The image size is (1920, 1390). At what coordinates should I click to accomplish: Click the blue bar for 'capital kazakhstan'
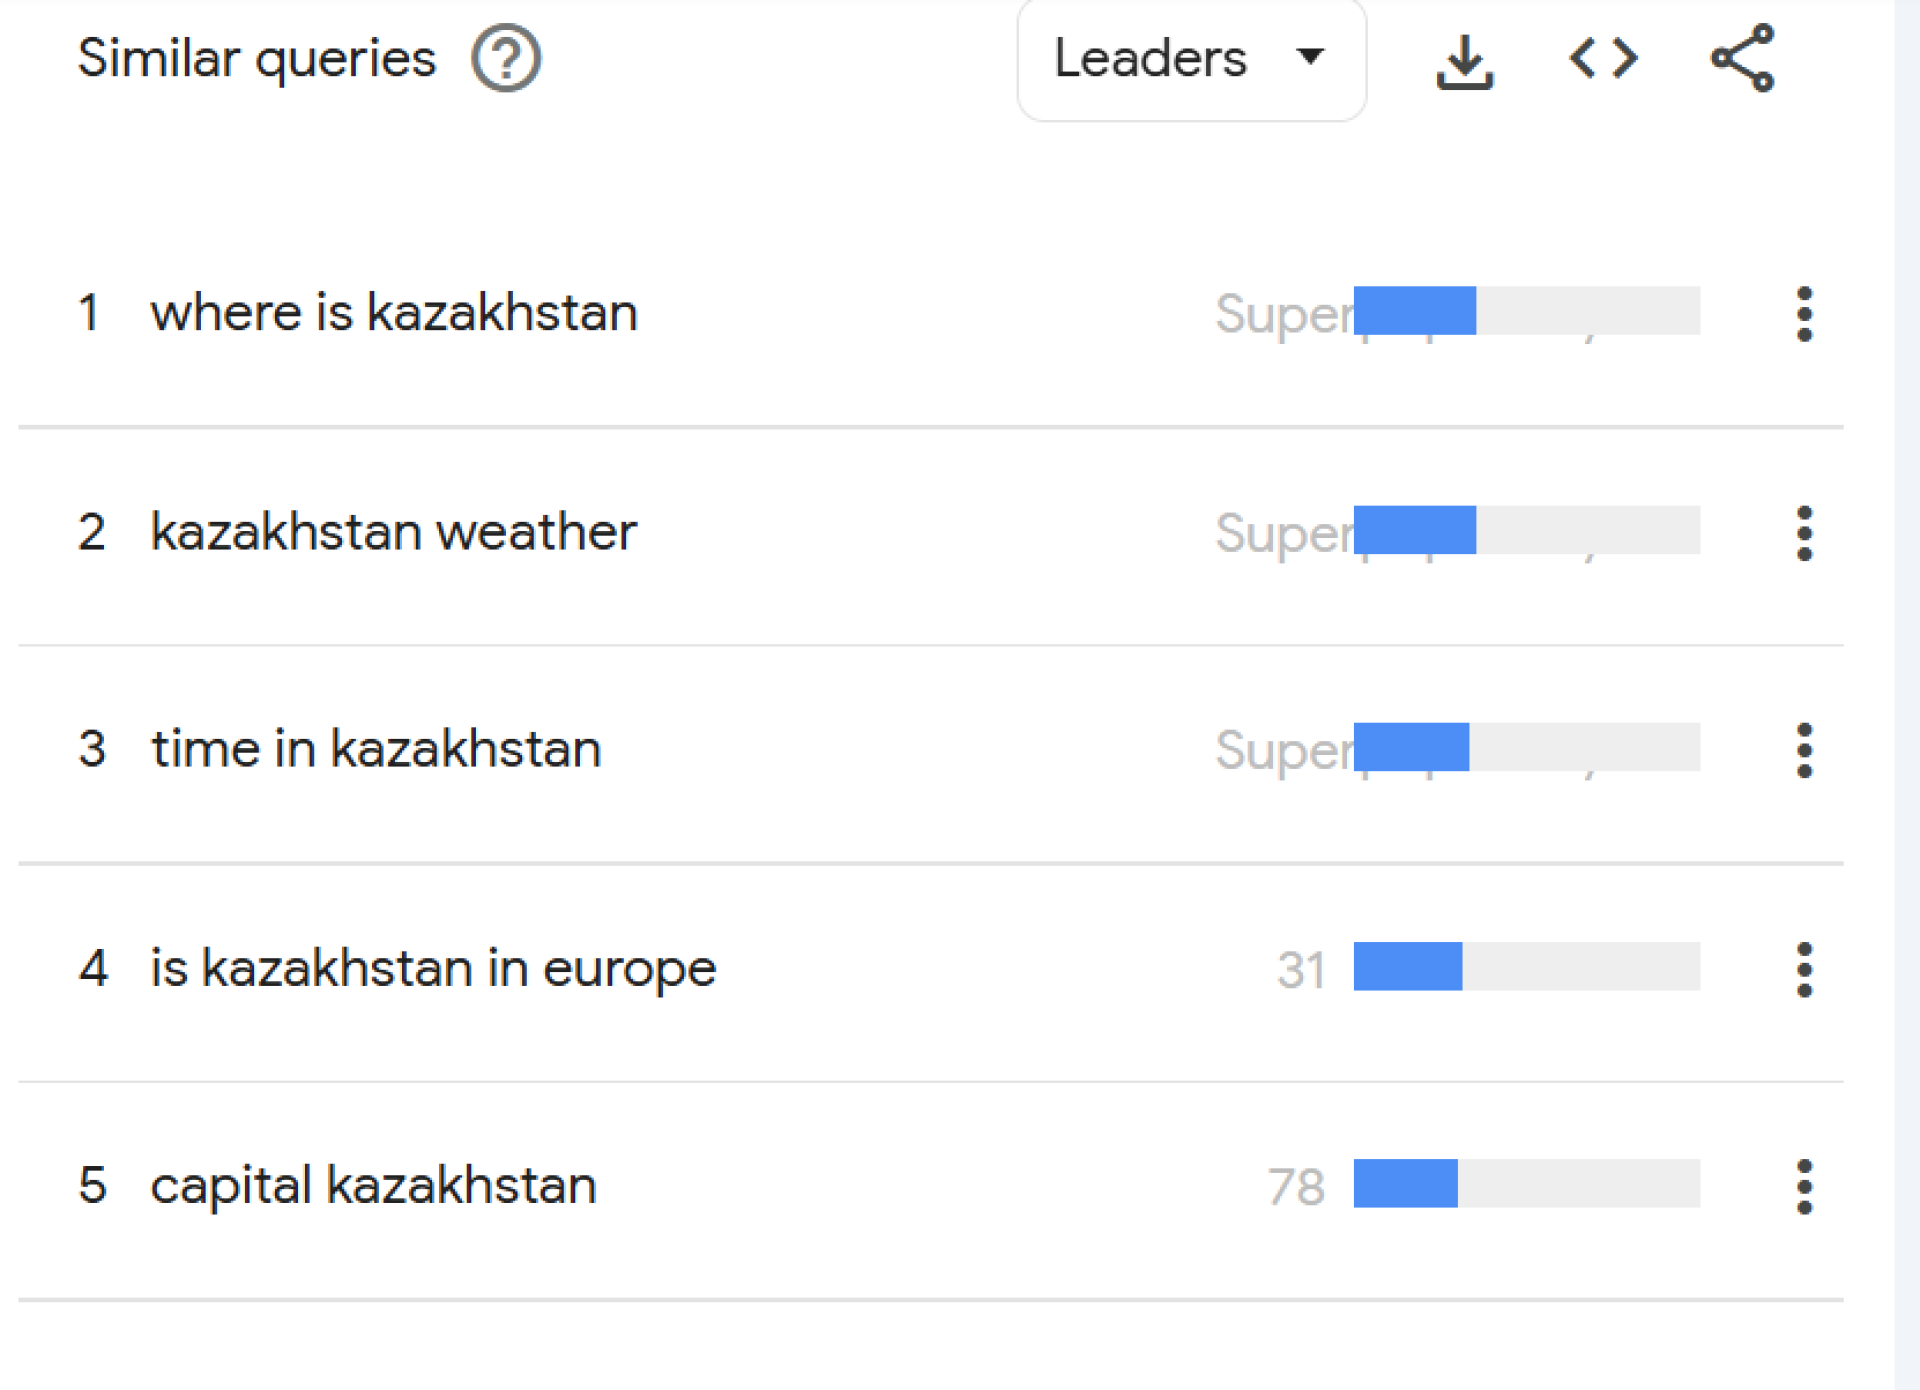(1405, 1184)
